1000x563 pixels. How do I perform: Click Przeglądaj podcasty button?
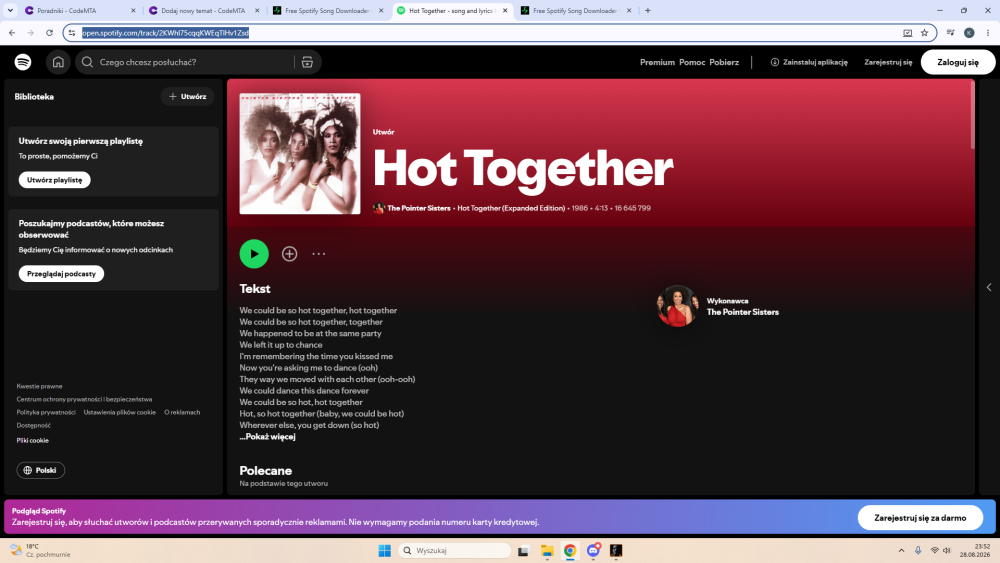61,274
